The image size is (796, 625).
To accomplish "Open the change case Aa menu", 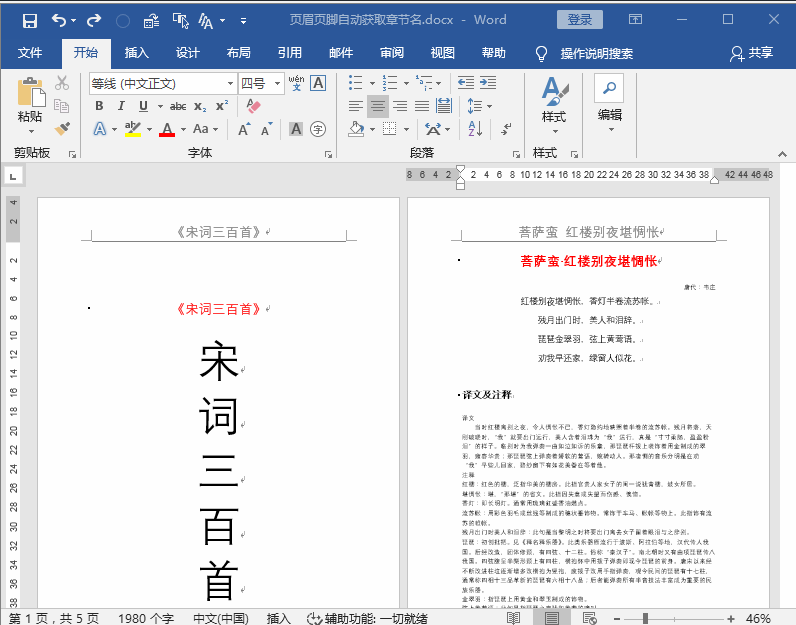I will click(x=205, y=129).
